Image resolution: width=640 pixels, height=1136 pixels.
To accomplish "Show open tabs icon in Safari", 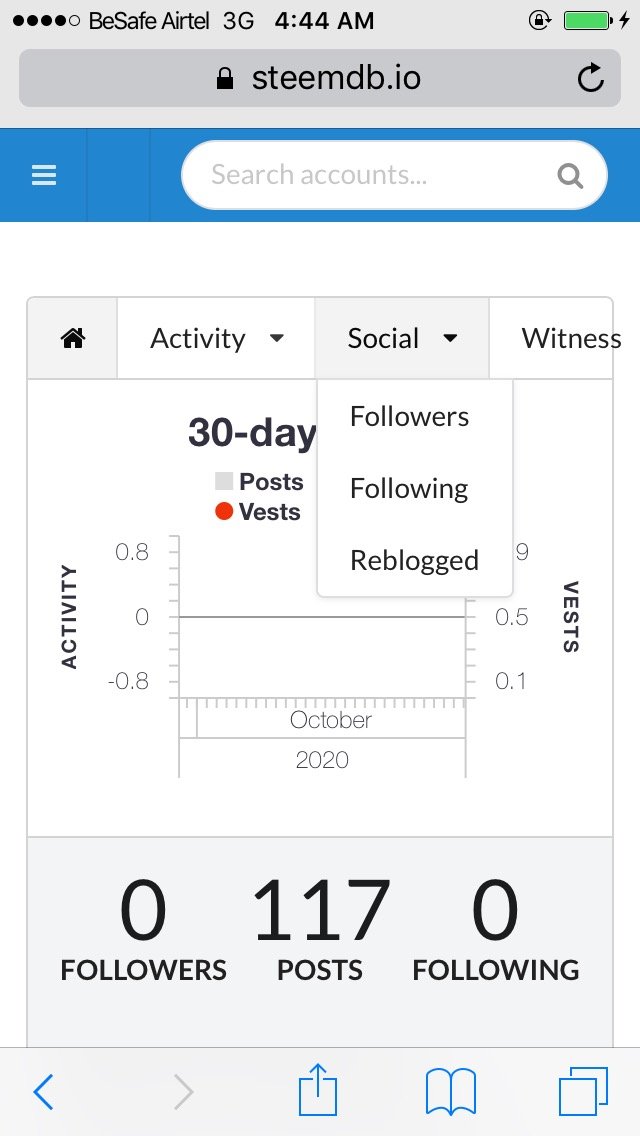I will 583,1091.
